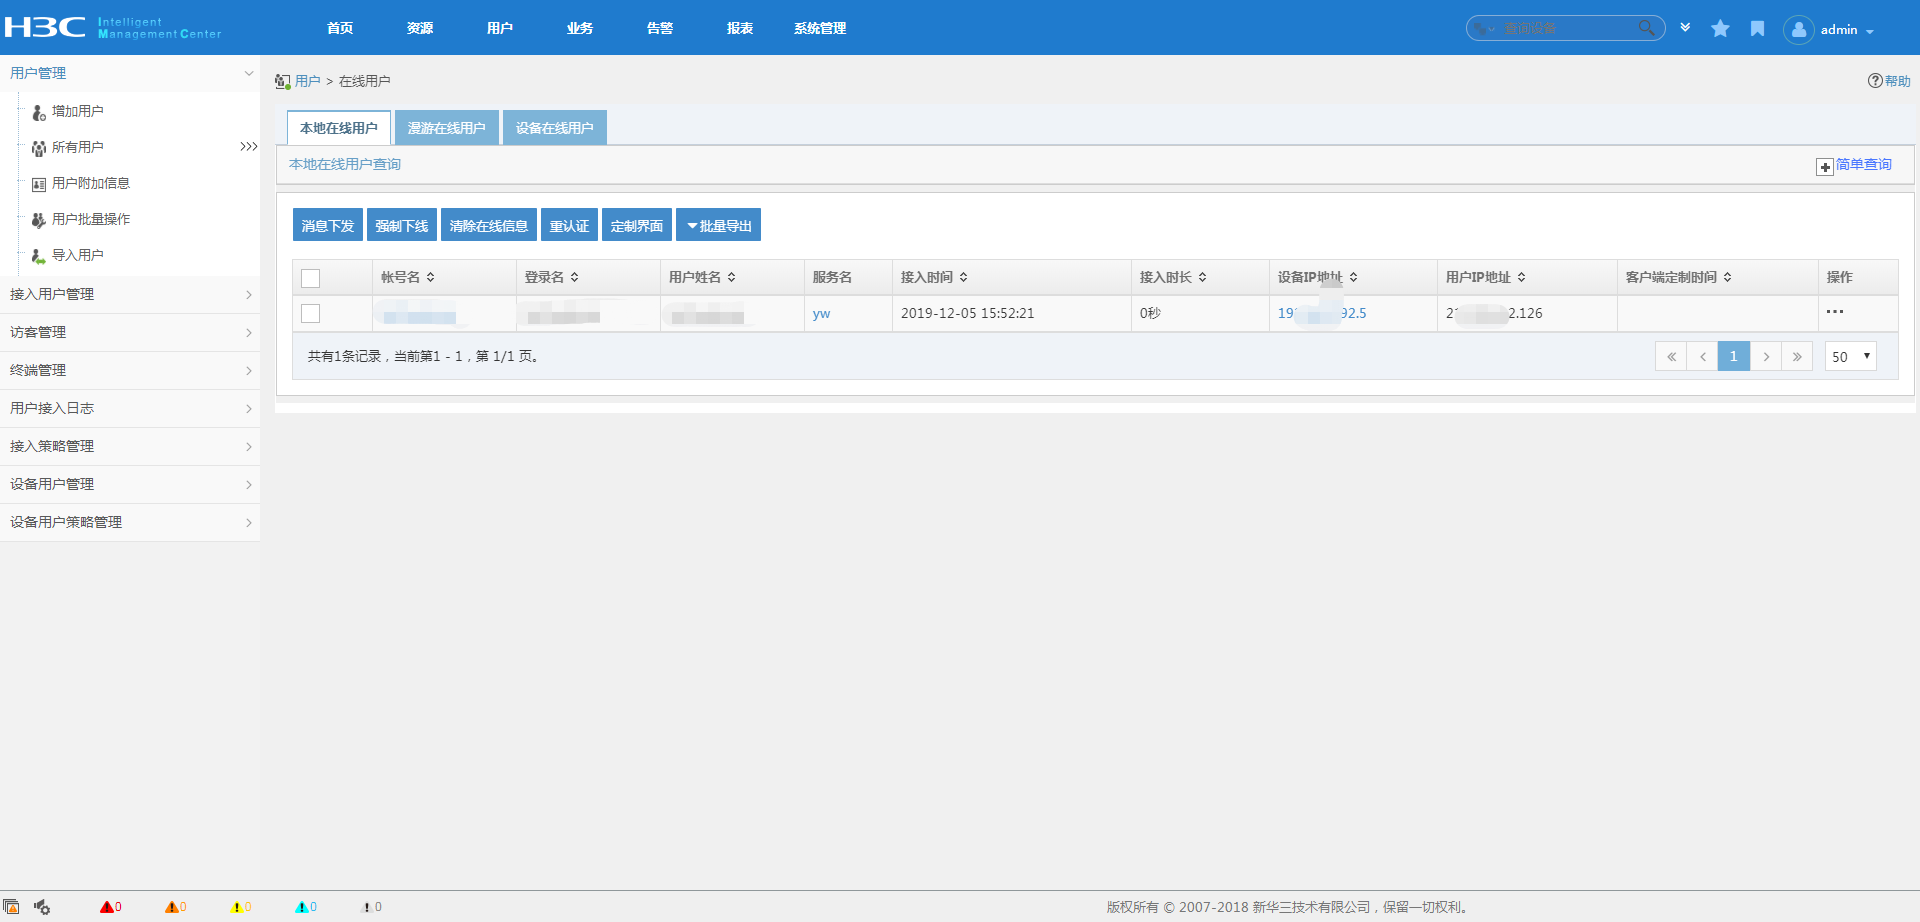Expand 用户接入日志 section
Viewport: 1920px width, 922px height.
pyautogui.click(x=130, y=408)
